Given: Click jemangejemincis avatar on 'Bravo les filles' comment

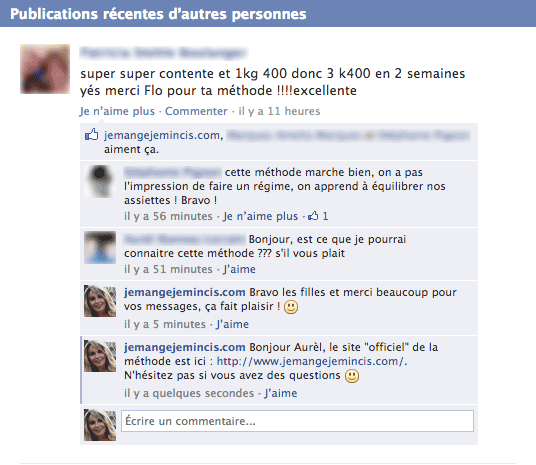Looking at the screenshot, I should 100,301.
